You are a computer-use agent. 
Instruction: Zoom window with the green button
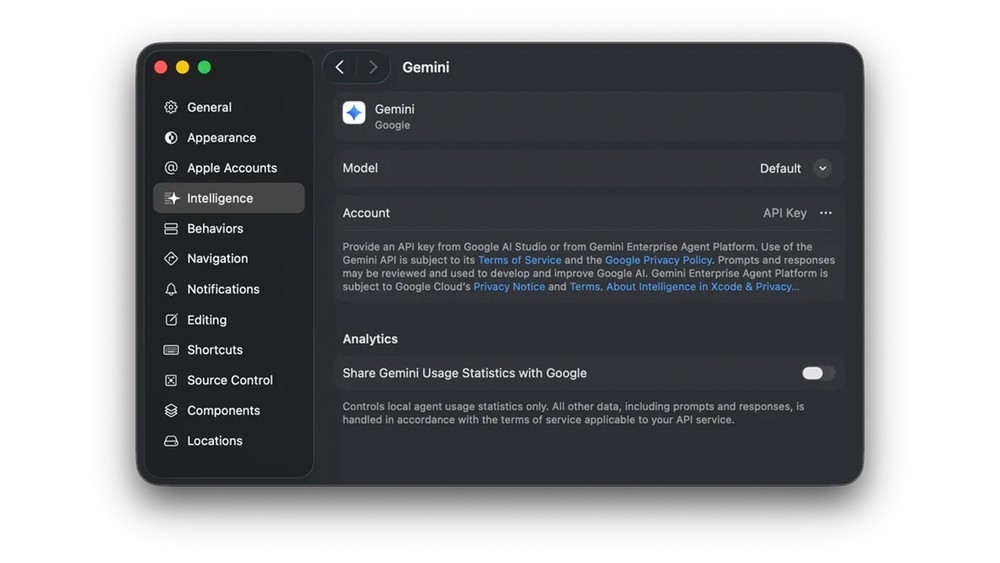[x=204, y=67]
